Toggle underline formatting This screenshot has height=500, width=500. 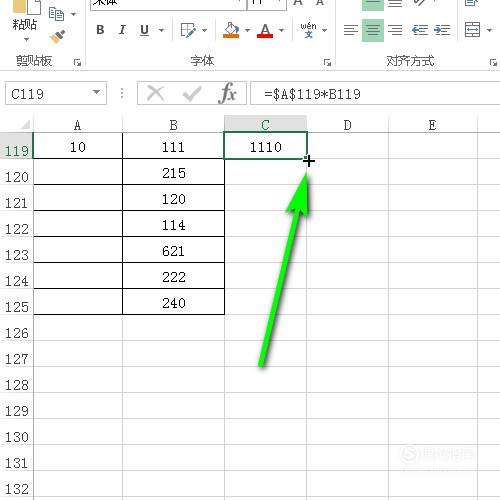tap(144, 30)
